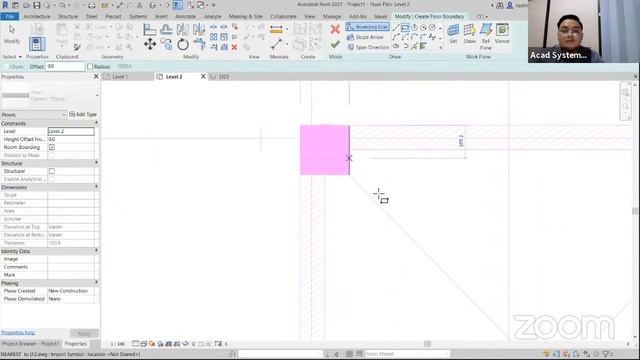Select the Circle draw tool

(x=432, y=28)
